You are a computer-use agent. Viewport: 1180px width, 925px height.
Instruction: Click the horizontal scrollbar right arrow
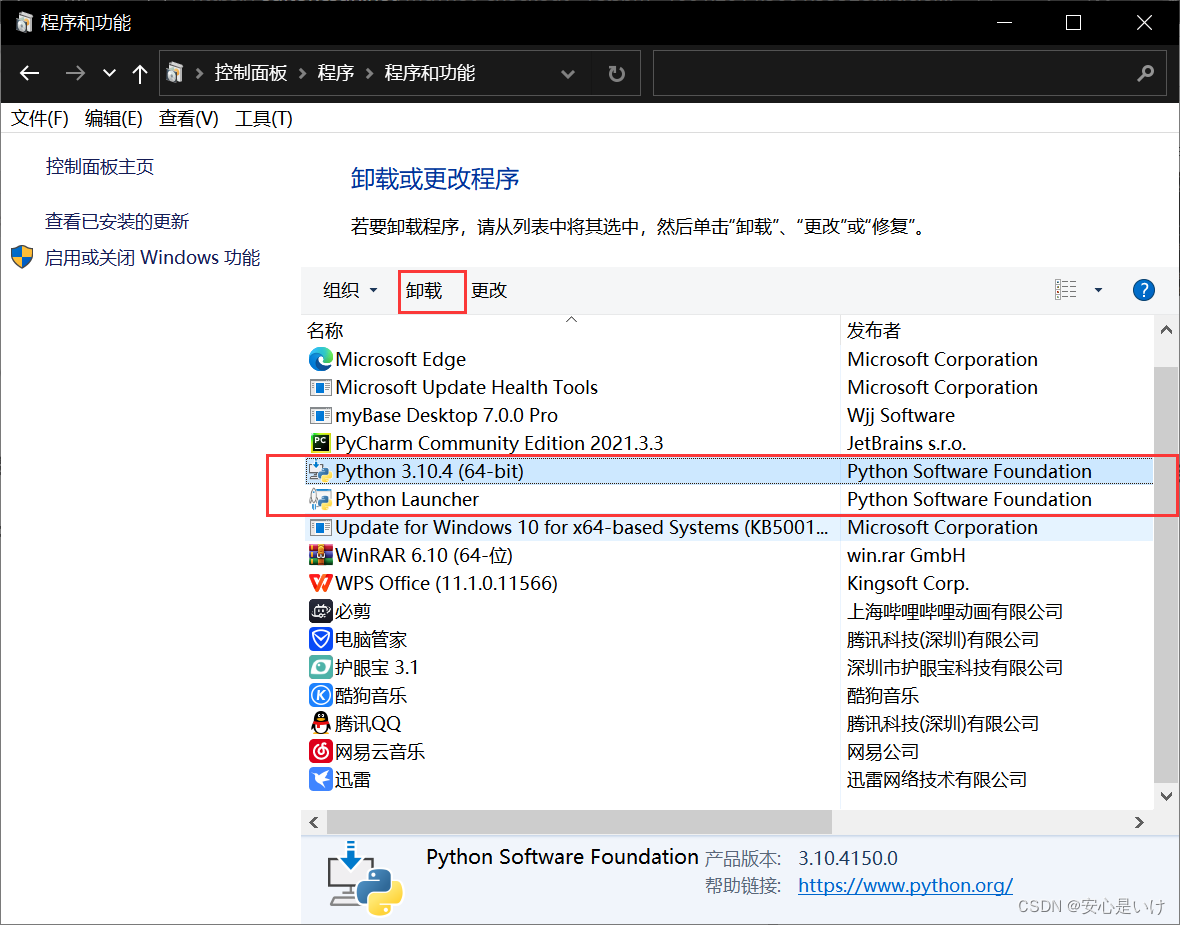click(x=1139, y=823)
